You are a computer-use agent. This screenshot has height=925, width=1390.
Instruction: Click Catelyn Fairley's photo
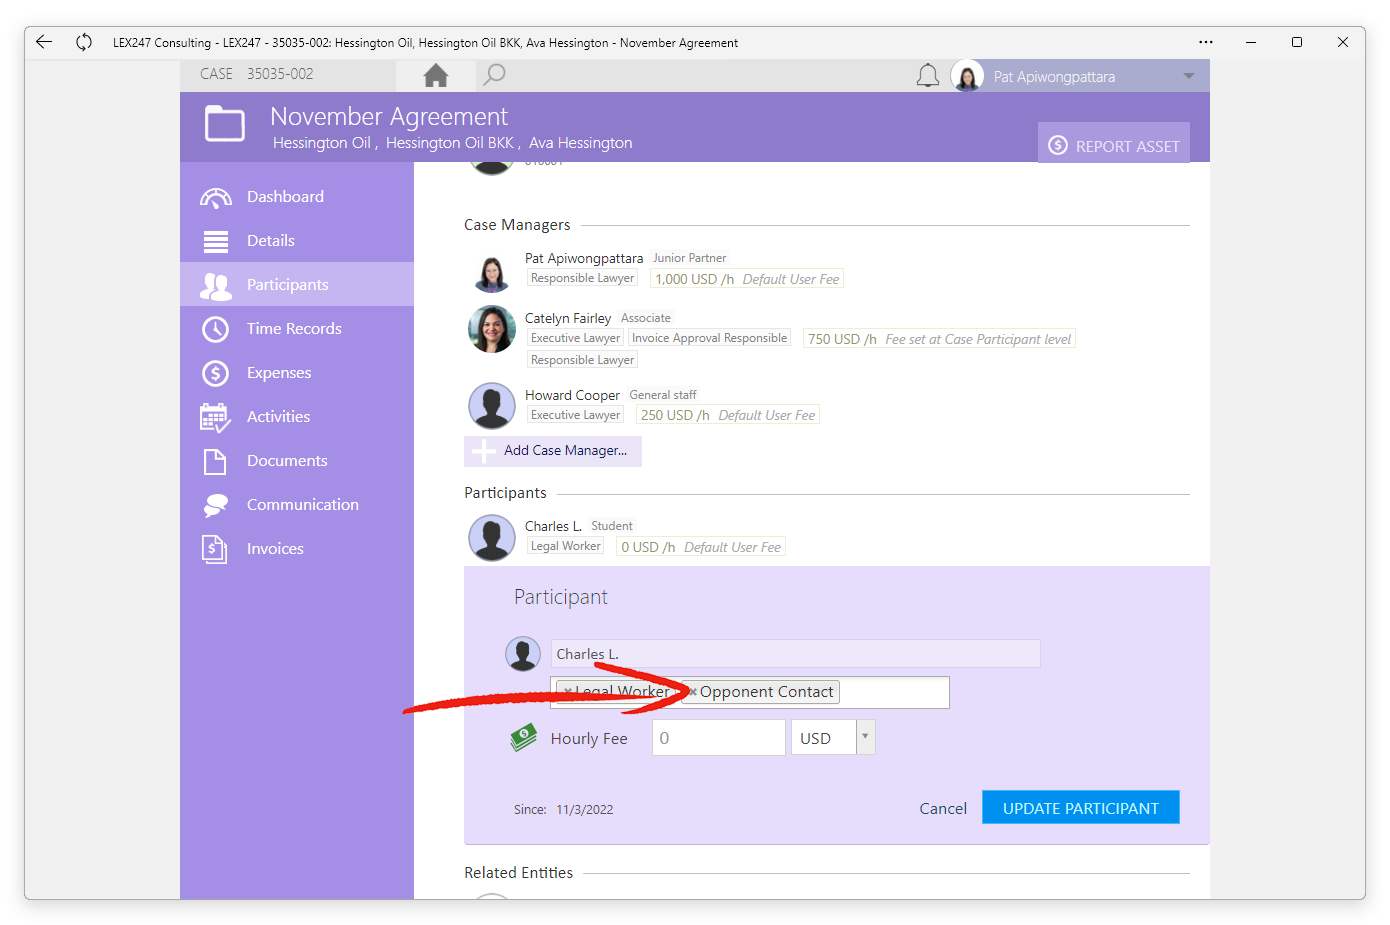point(492,329)
